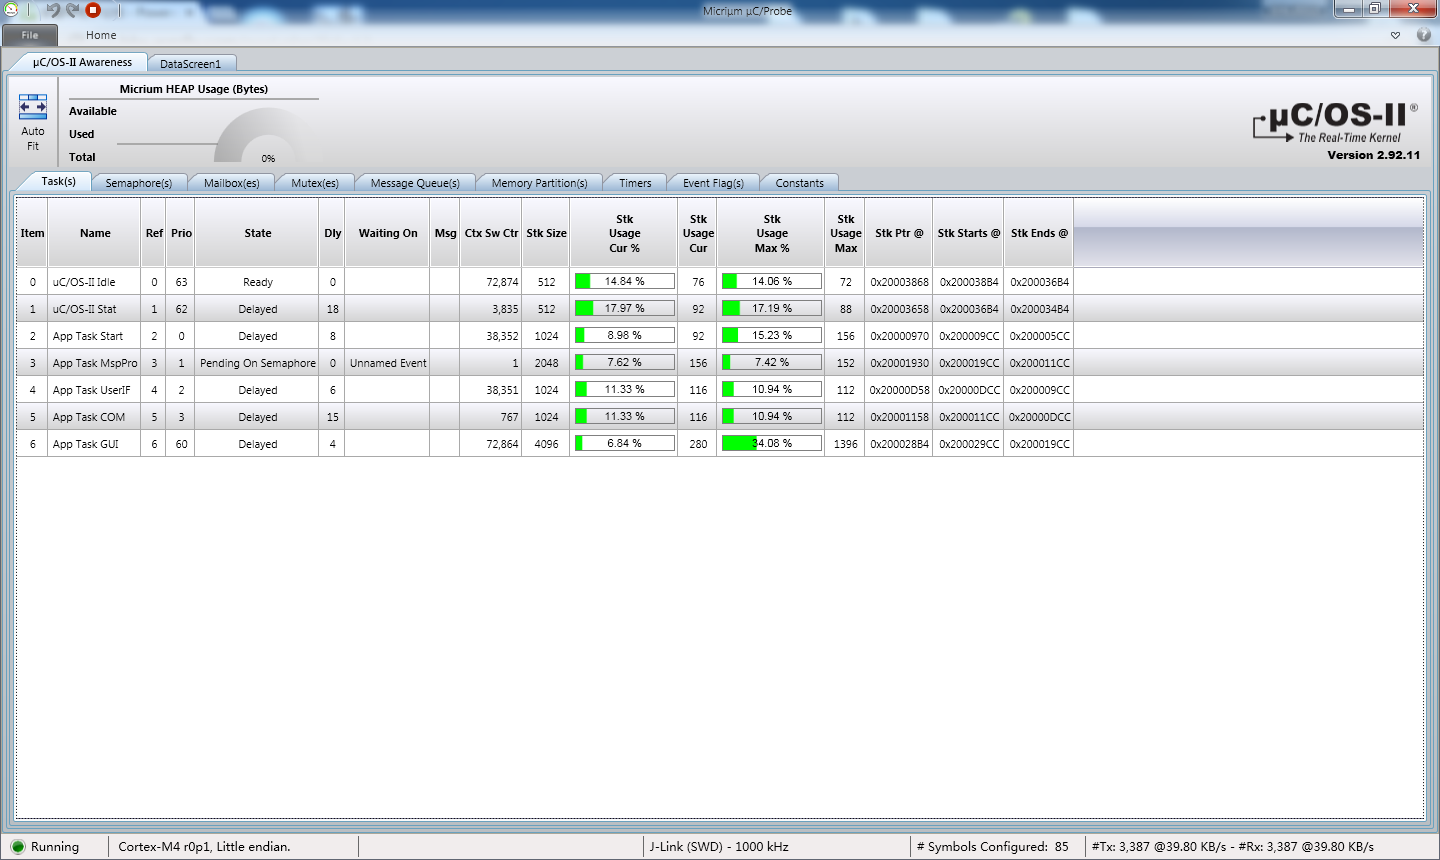The height and width of the screenshot is (860, 1440).
Task: Click the 1396 max stack usage cell
Action: tap(846, 444)
